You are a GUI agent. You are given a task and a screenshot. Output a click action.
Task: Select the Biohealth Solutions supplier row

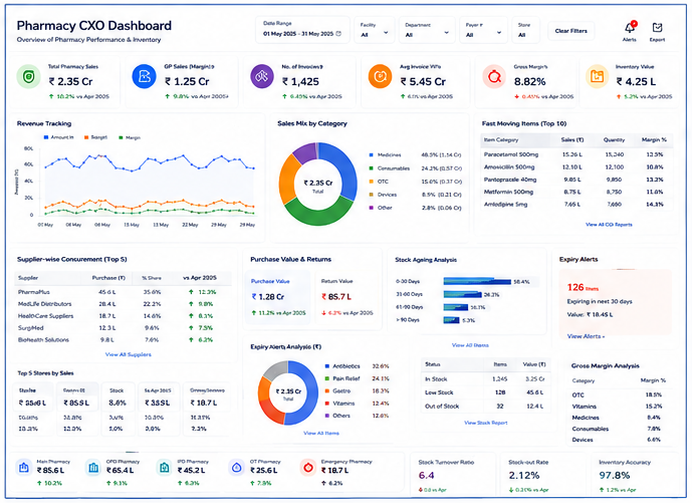[x=123, y=340]
